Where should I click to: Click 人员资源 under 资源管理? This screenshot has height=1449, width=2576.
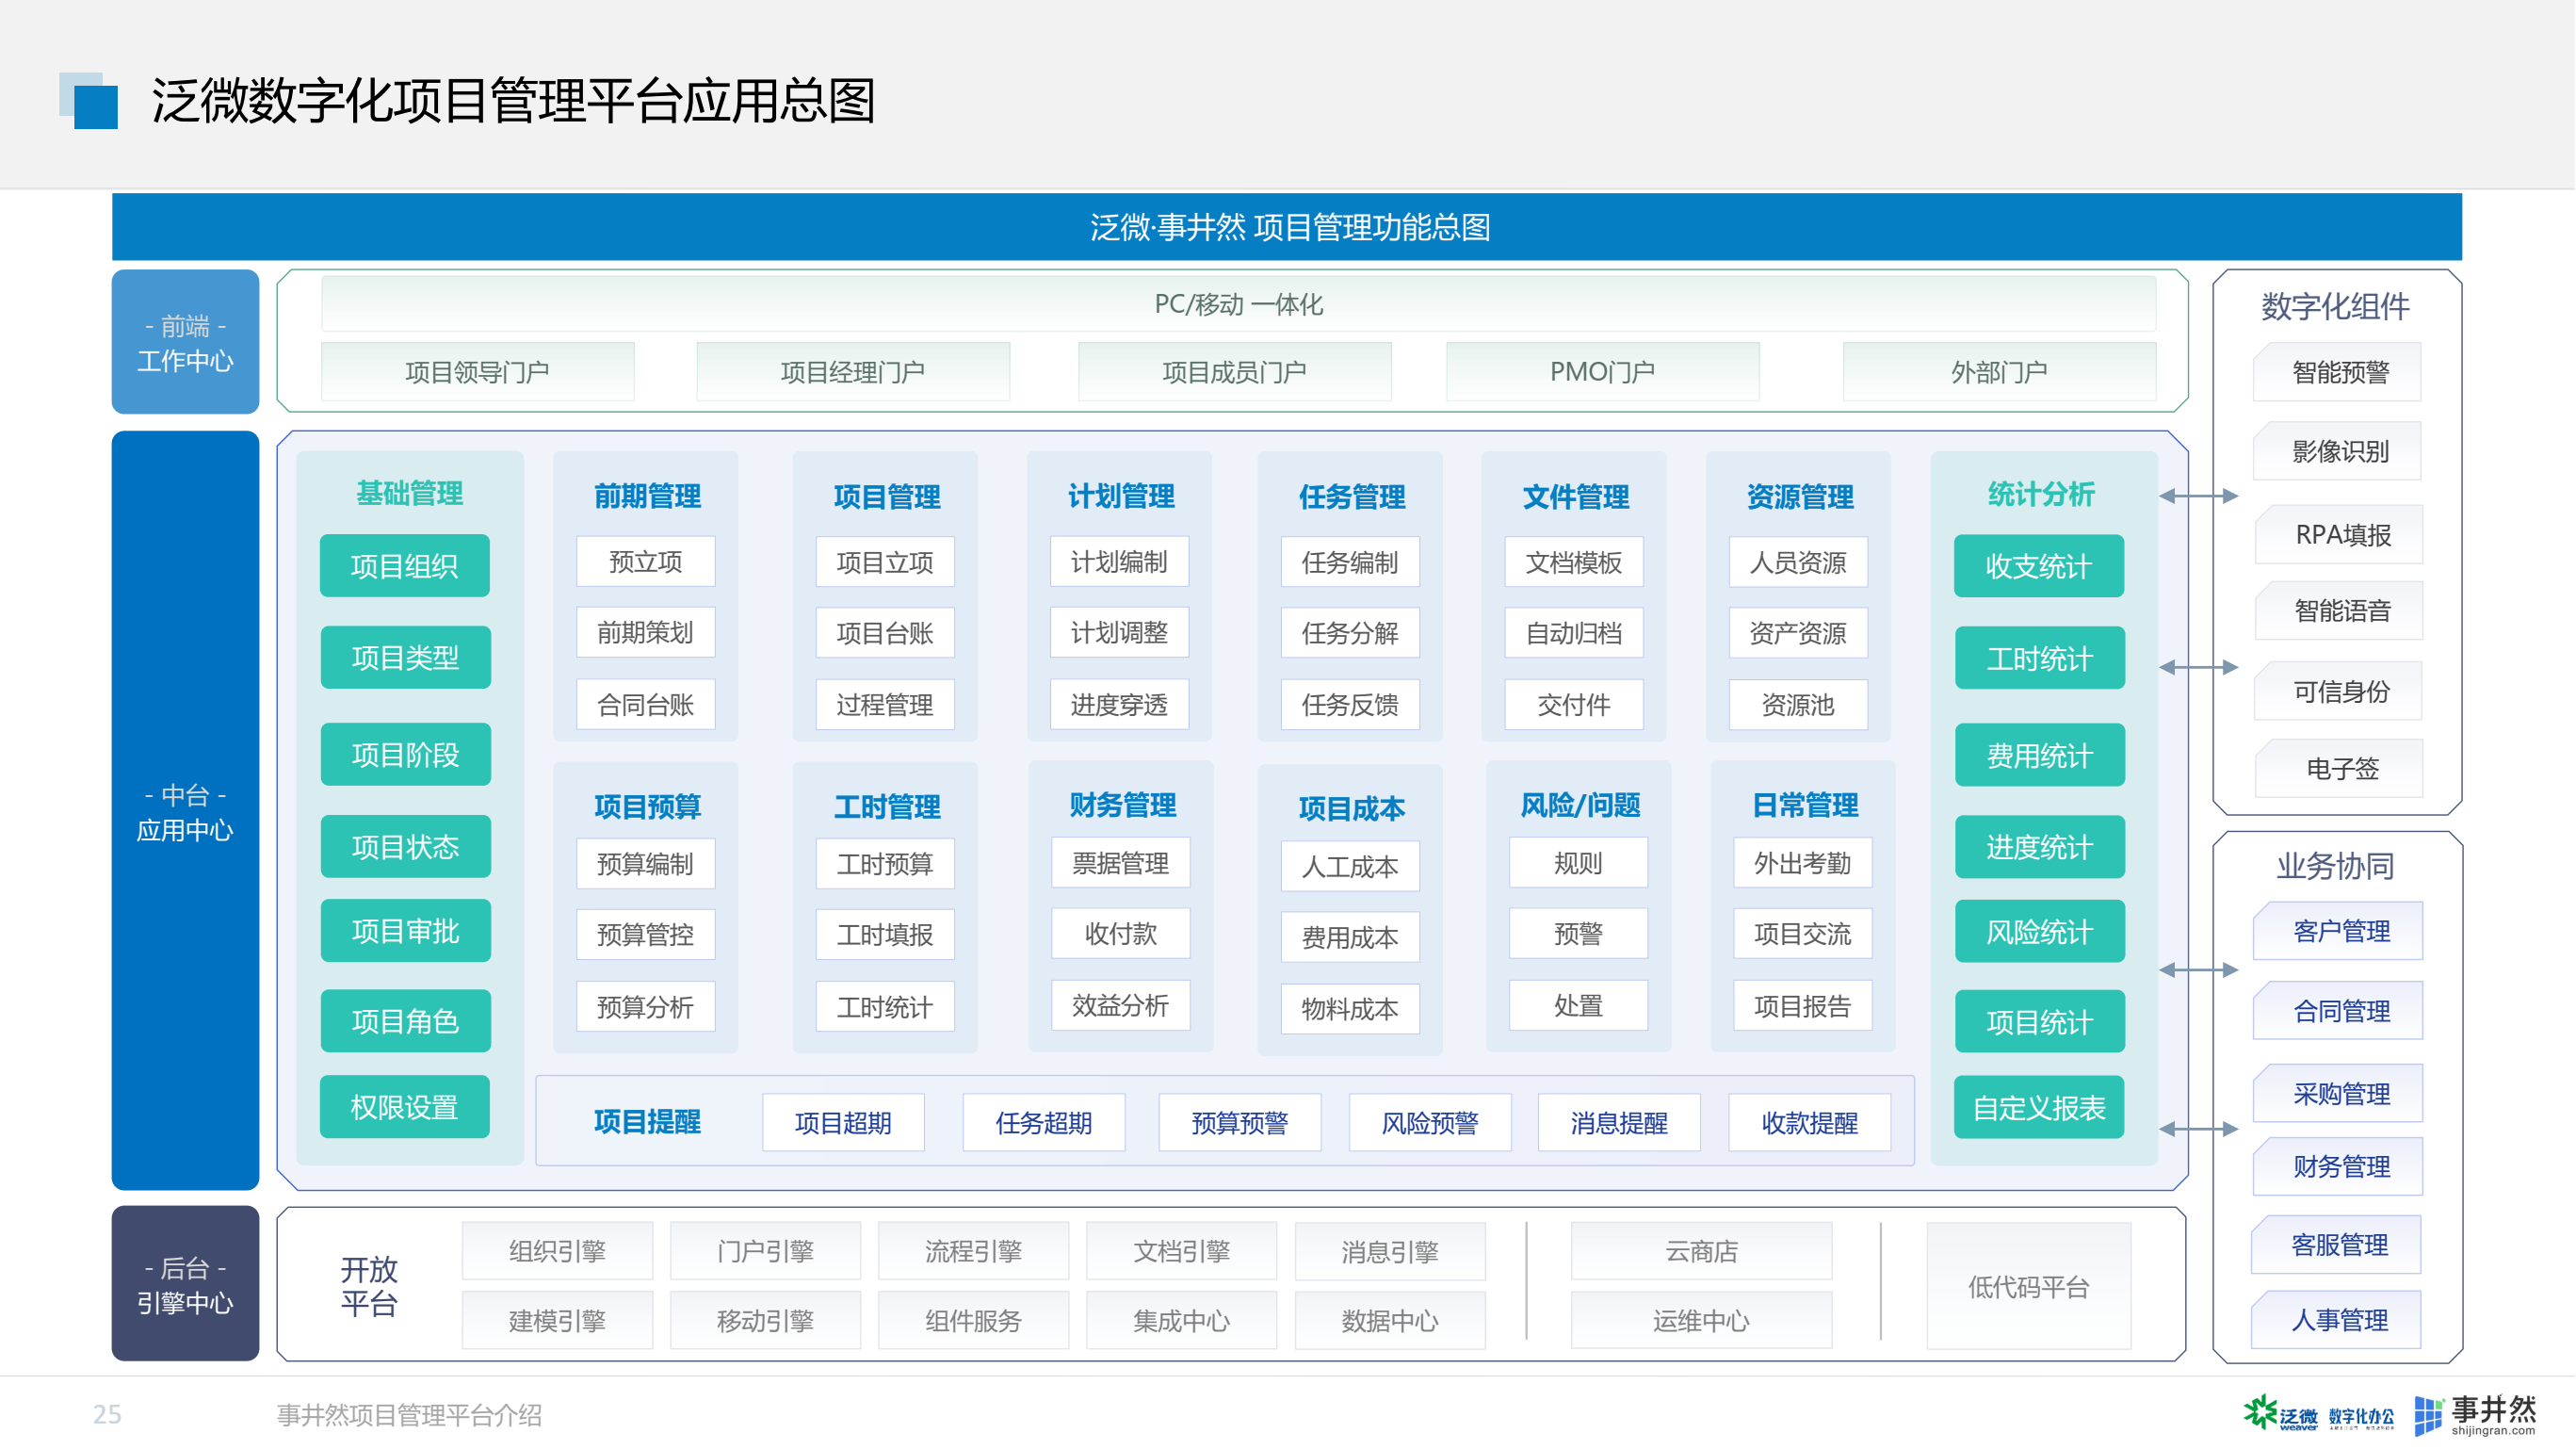click(1798, 561)
